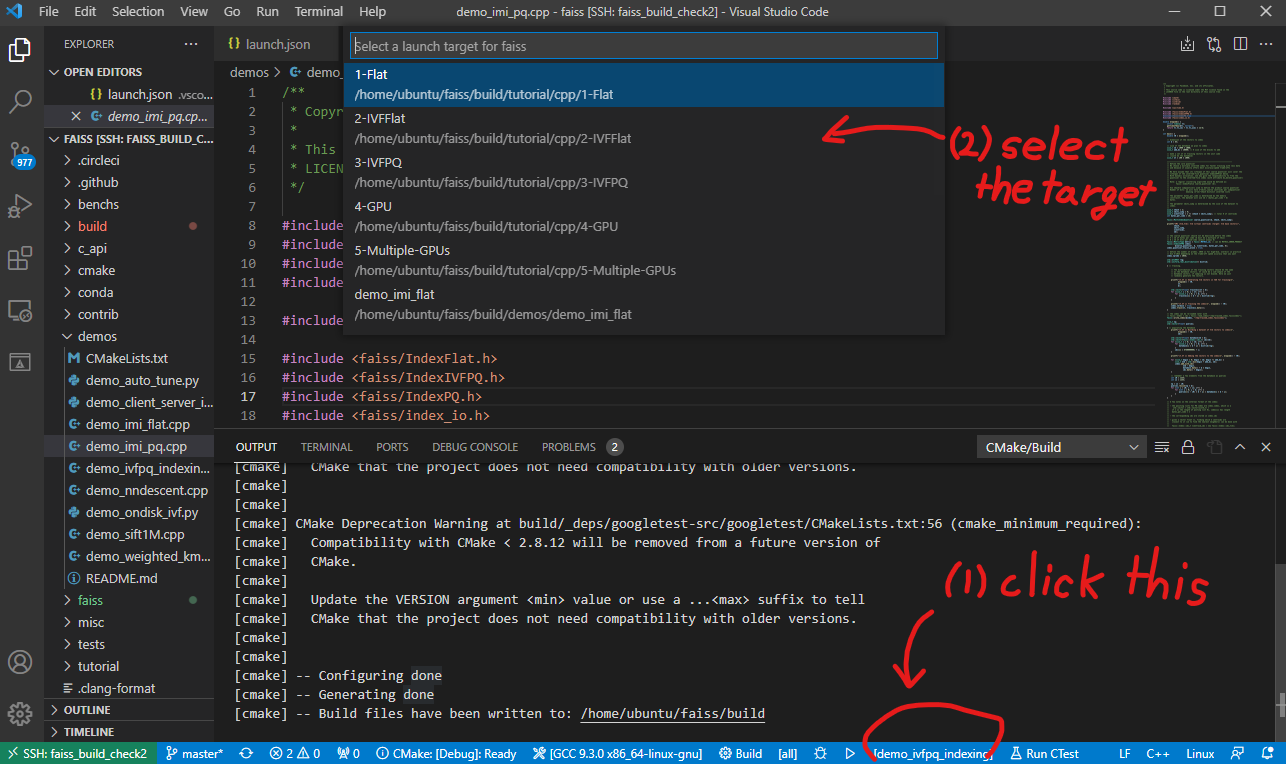Select 5-Multiple-GPUs launch target
The image size is (1286, 764).
coord(644,260)
